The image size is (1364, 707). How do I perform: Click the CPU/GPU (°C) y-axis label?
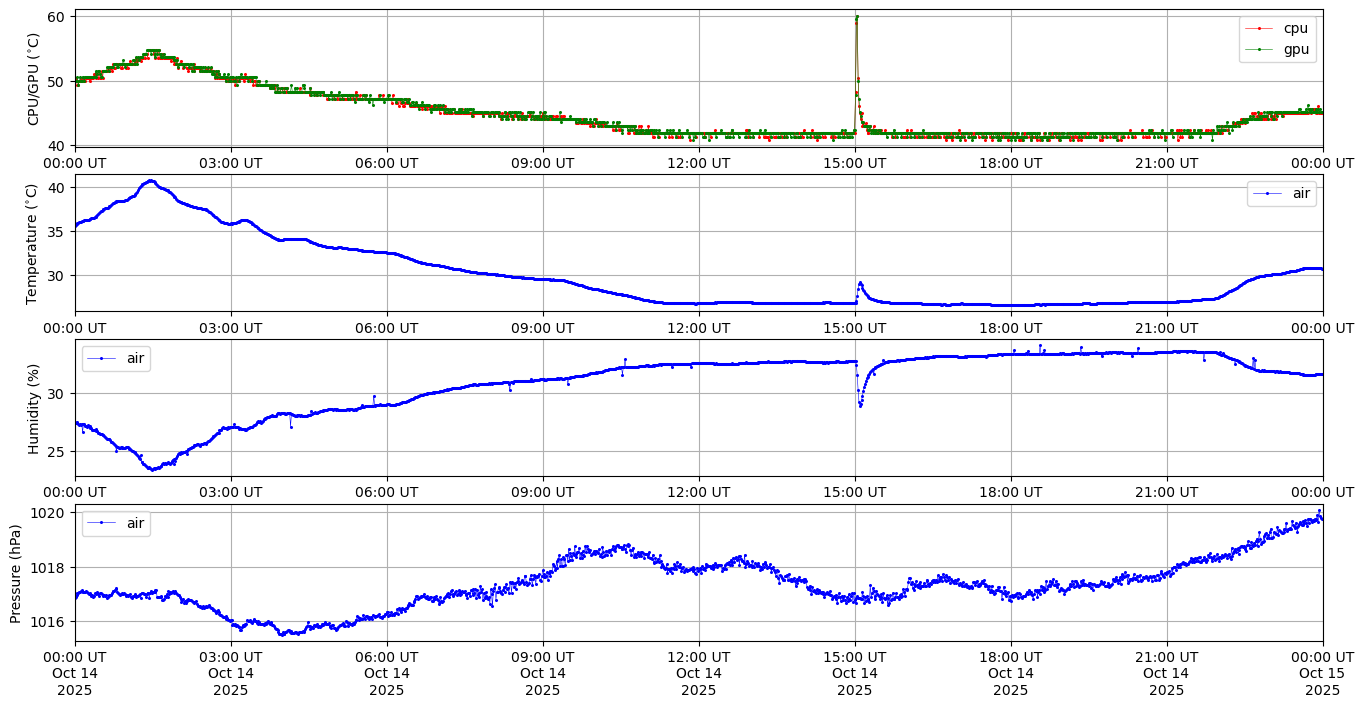(x=33, y=79)
